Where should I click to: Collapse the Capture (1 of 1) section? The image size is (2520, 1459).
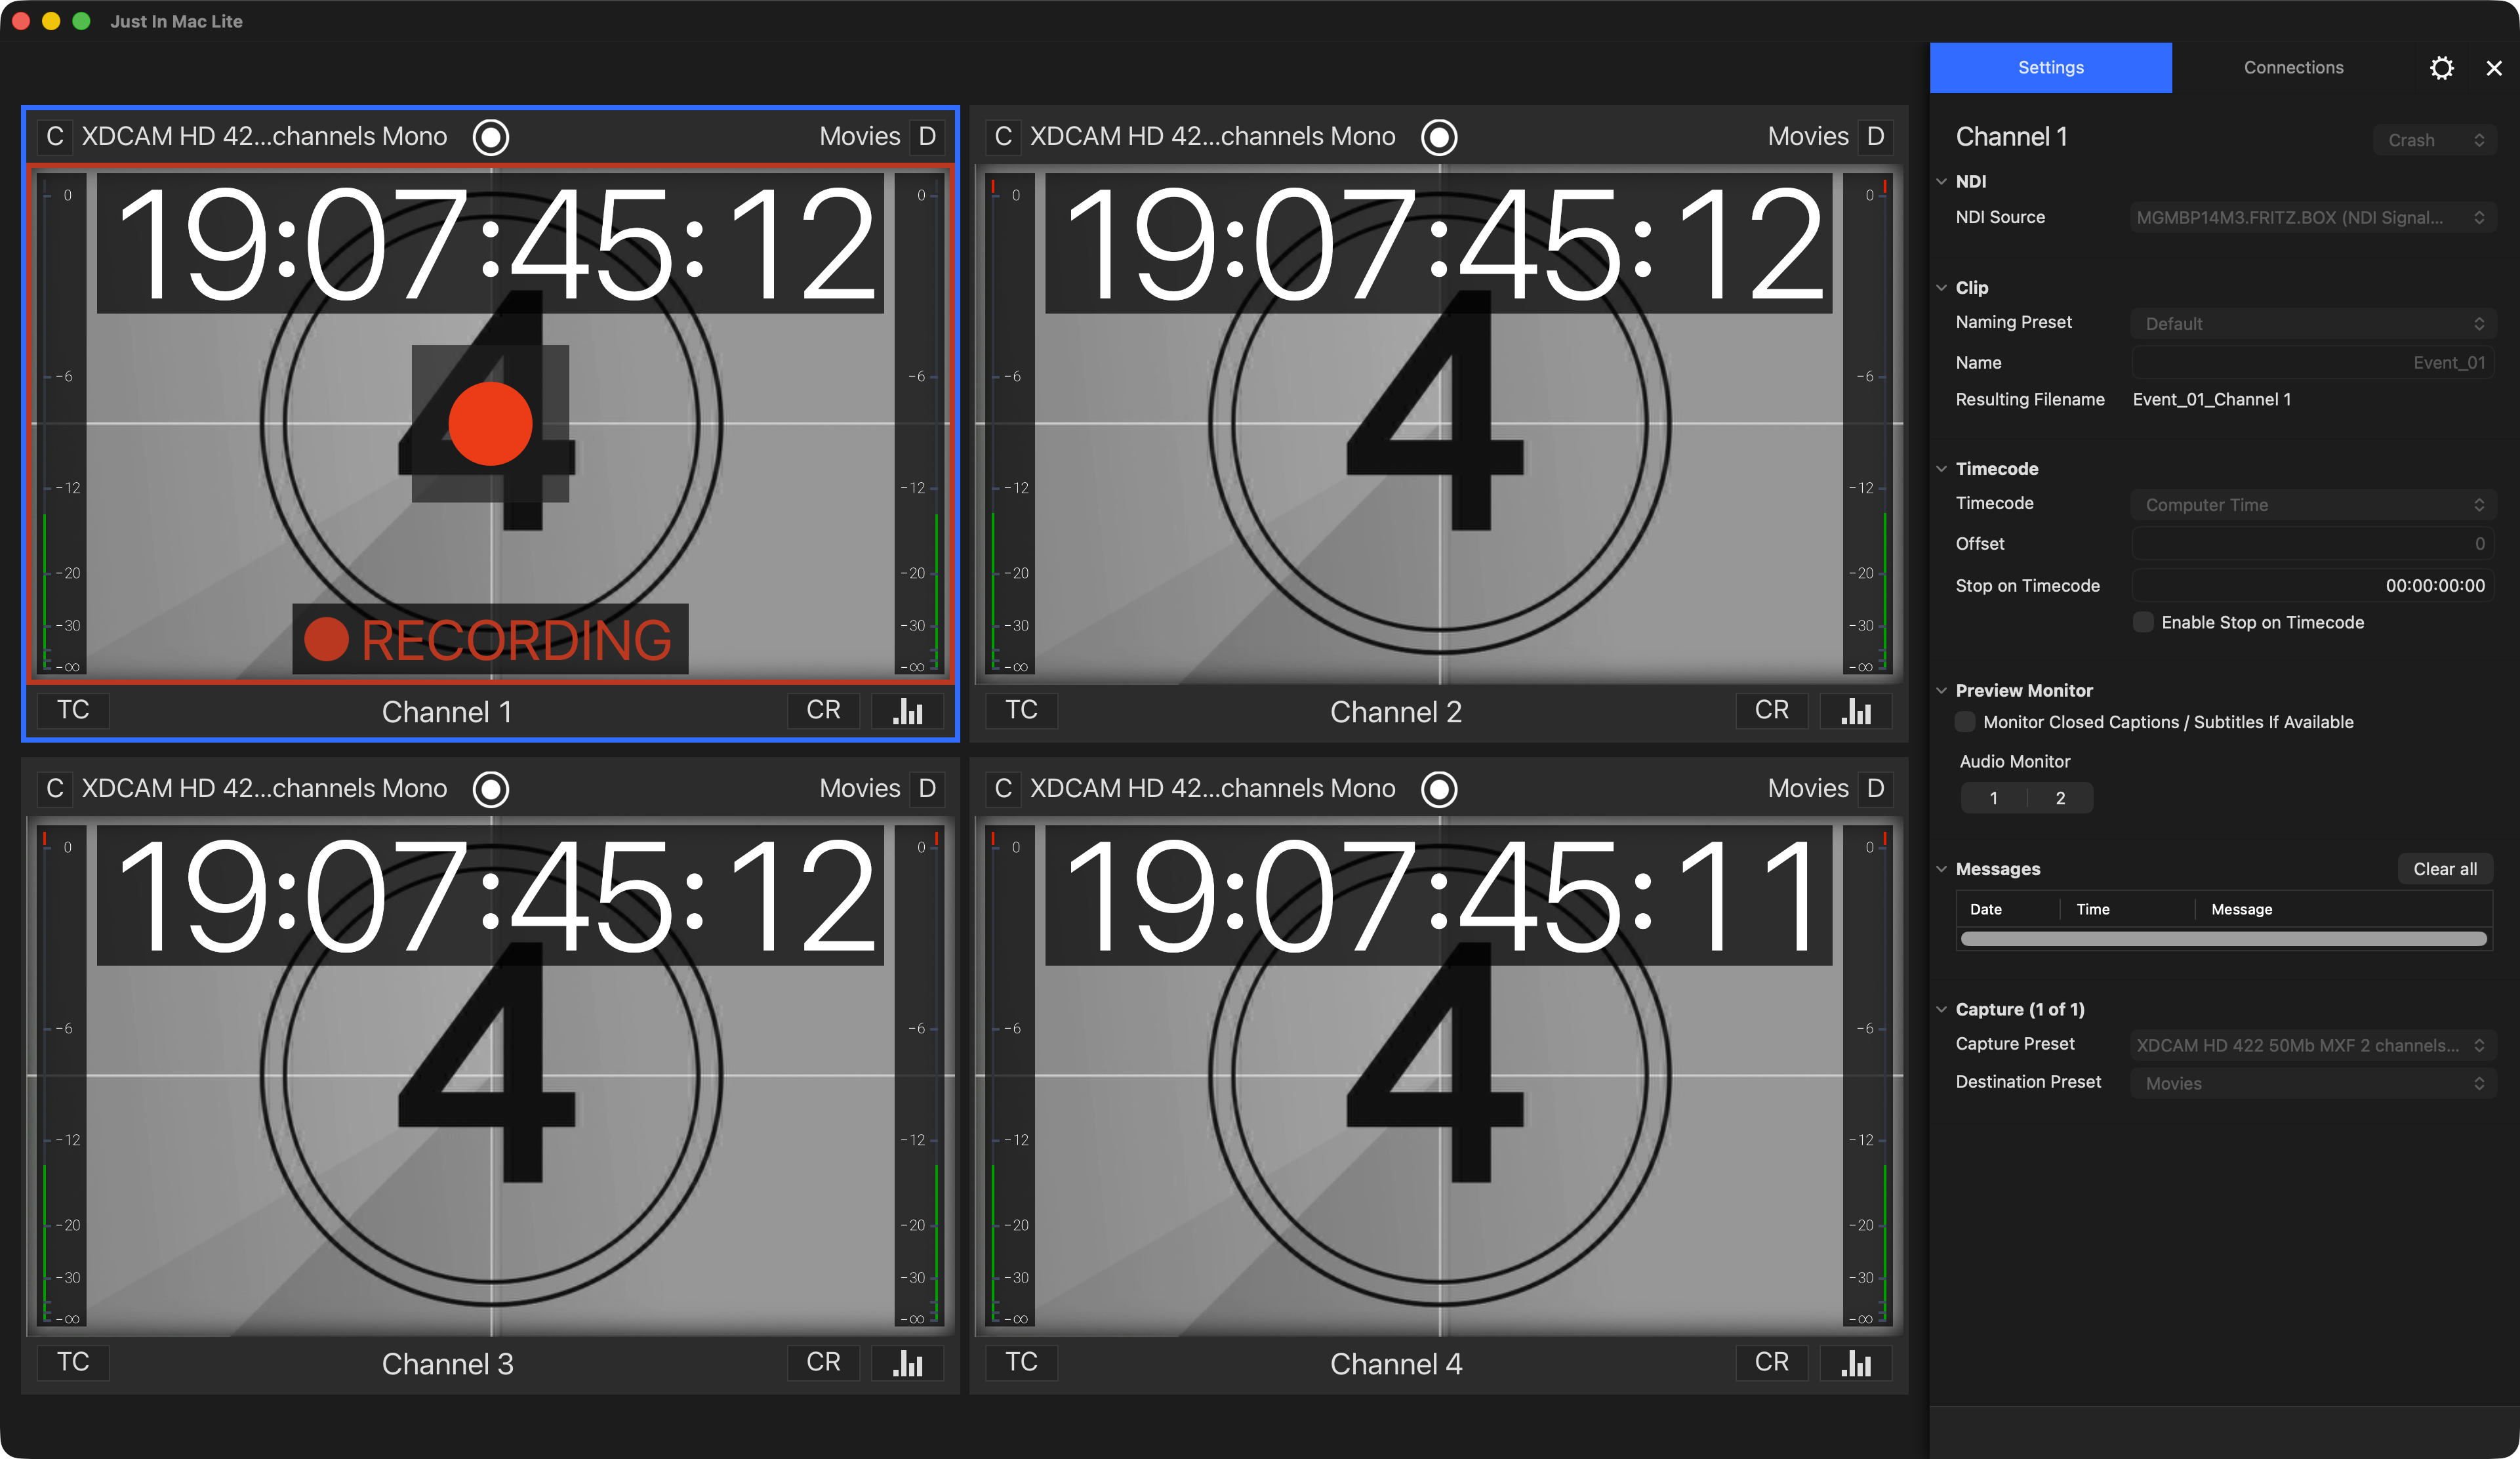(x=1941, y=1009)
